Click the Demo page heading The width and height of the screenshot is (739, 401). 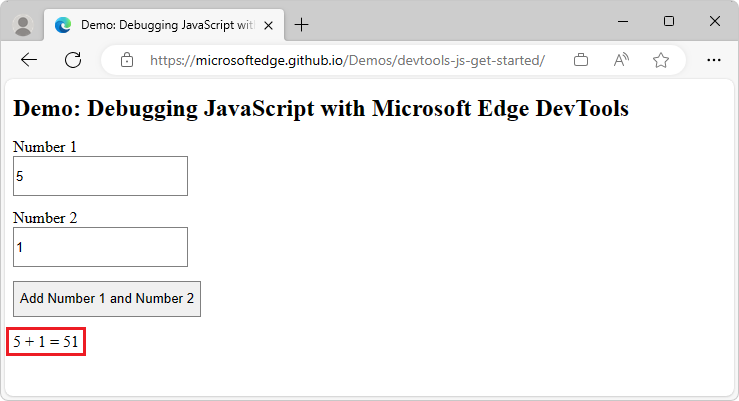pos(321,109)
